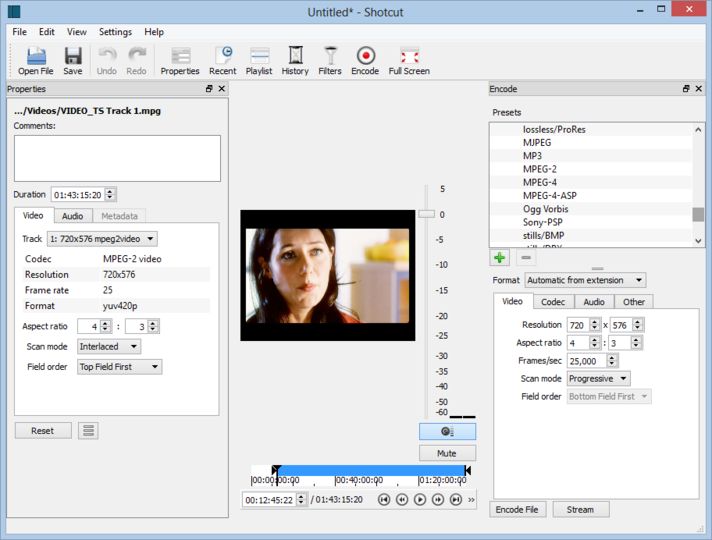Image resolution: width=712 pixels, height=540 pixels.
Task: Click the video preview thumbnail
Action: [327, 275]
